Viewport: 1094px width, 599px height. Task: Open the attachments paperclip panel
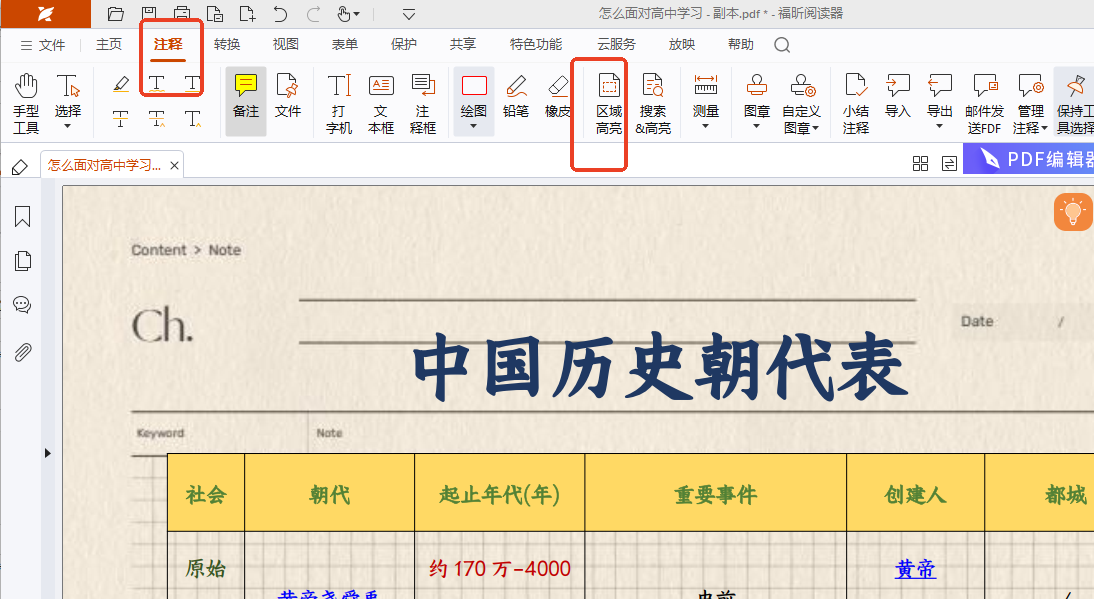pos(22,351)
